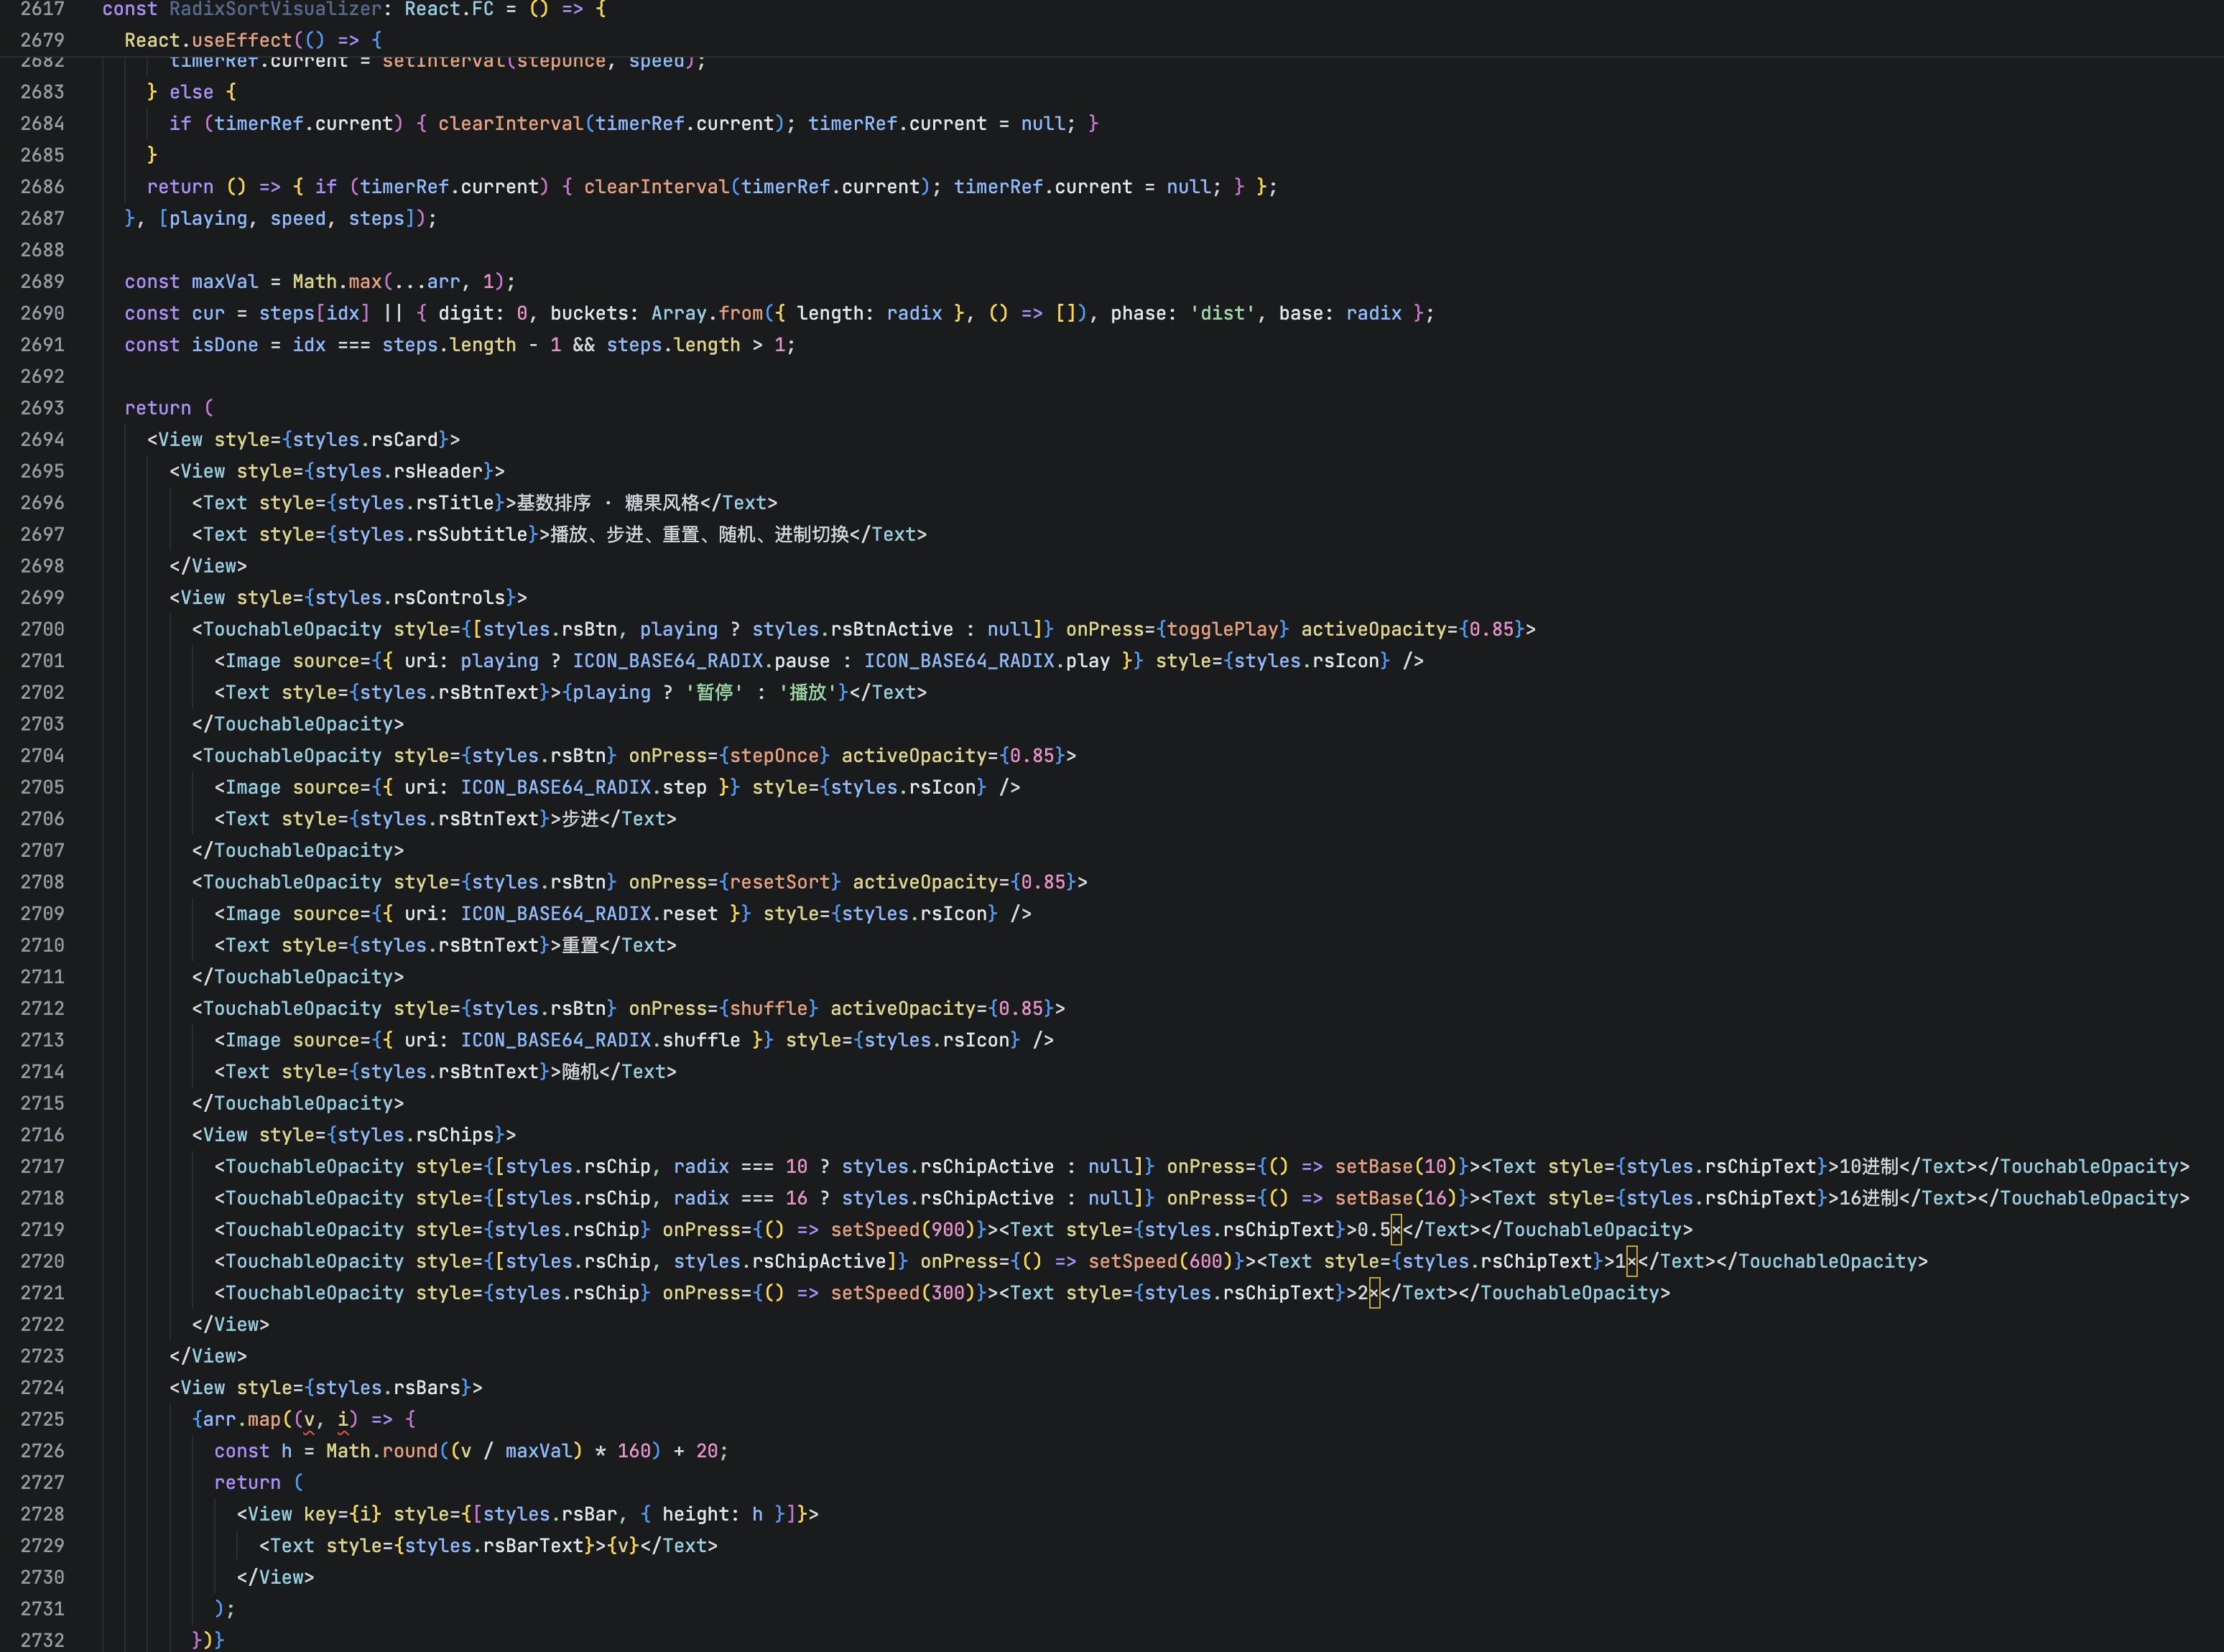The image size is (2224, 1652).
Task: Click 'styles.rsBarText' reference
Action: 494,1546
